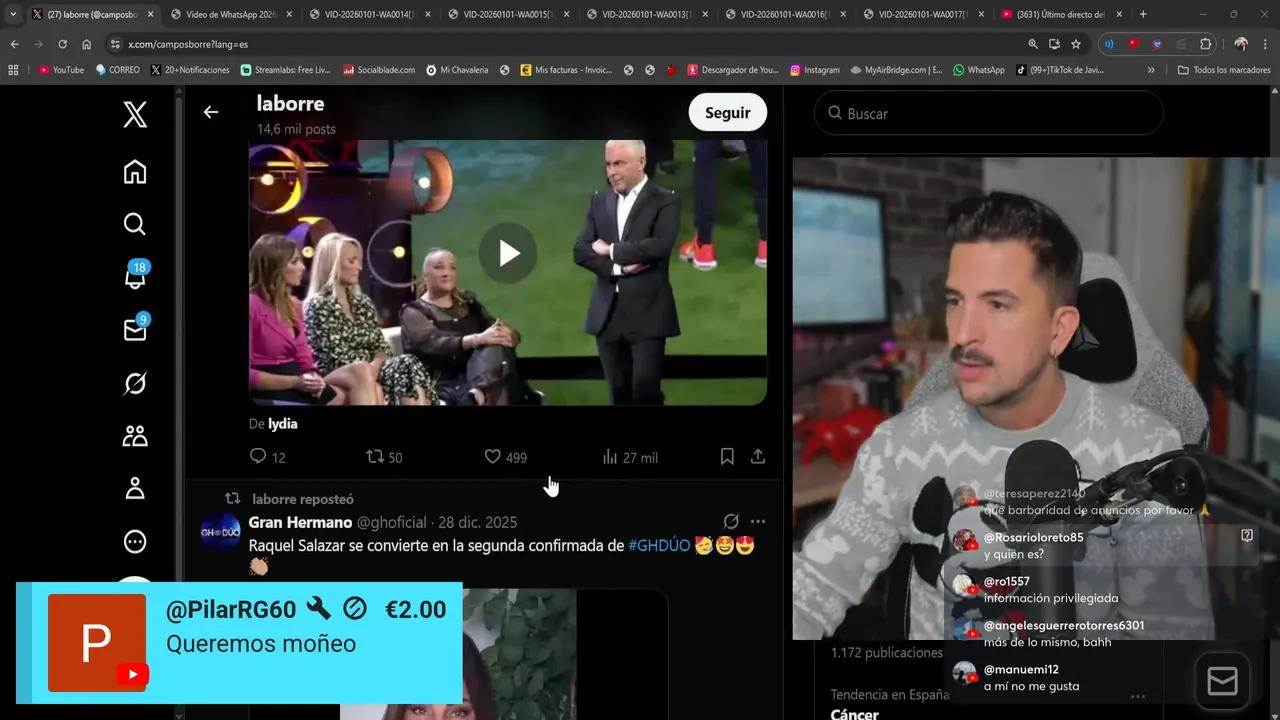Close the laborre X tab

[x=151, y=14]
